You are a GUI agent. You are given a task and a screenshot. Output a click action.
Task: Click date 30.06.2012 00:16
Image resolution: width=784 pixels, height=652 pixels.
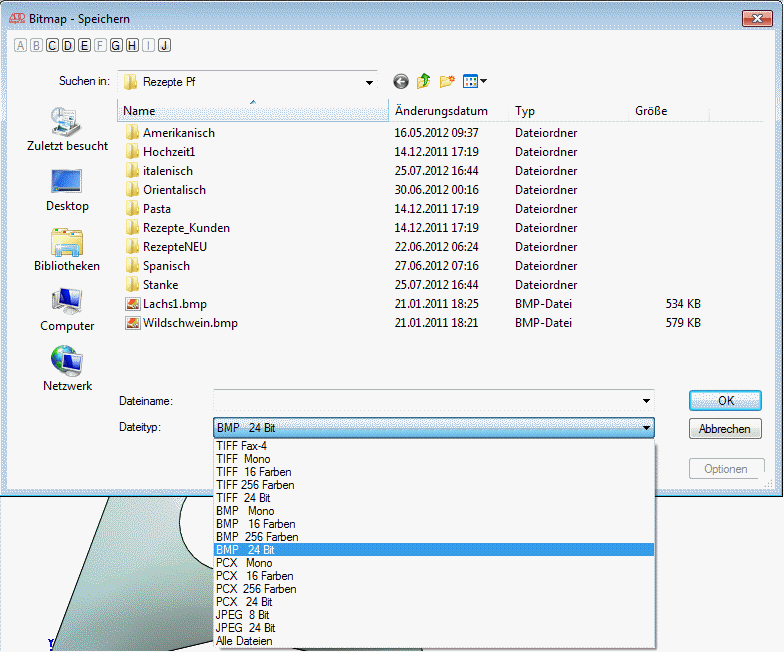point(436,190)
